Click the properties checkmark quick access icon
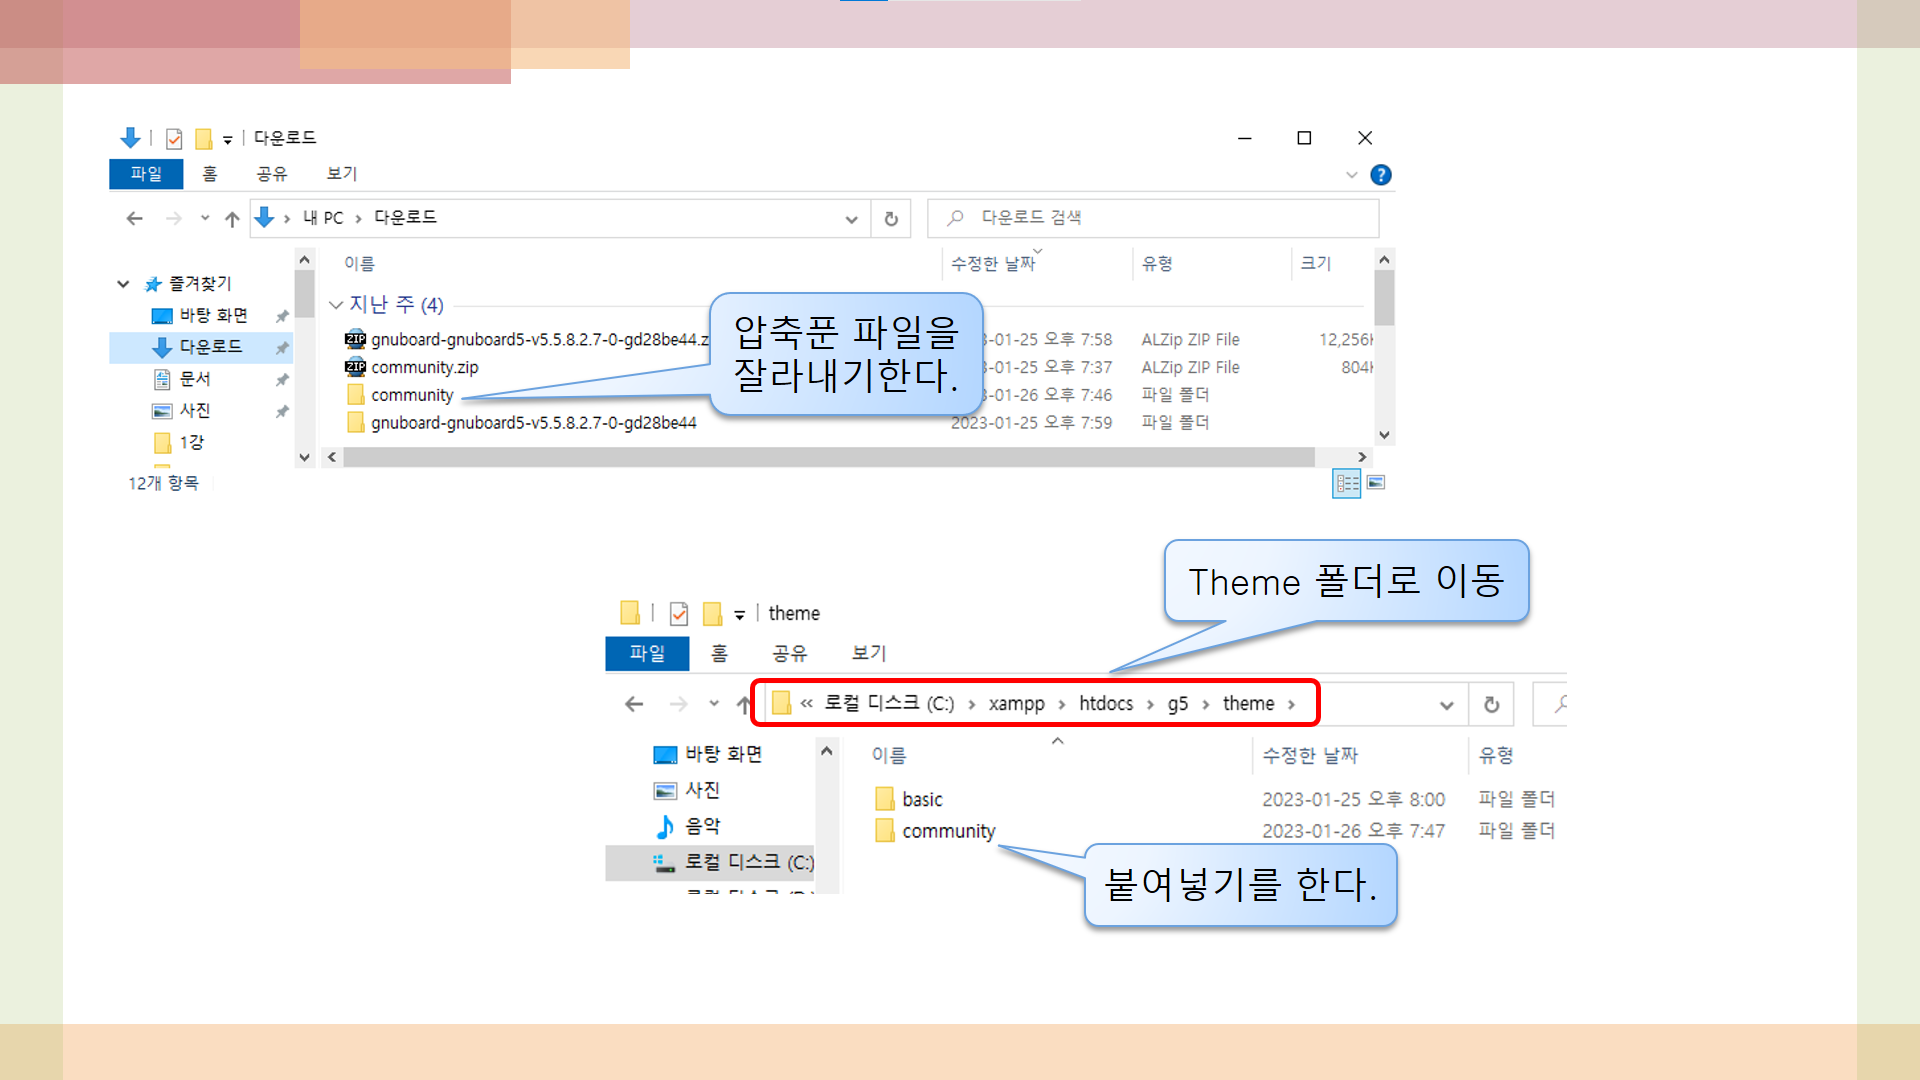Screen dimensions: 1920x1080 tap(174, 138)
